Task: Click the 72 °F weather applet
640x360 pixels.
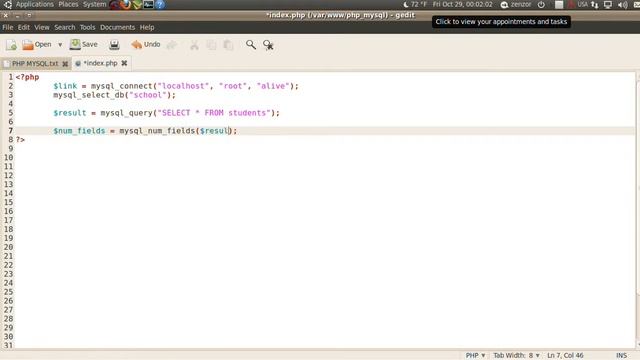Action: [x=415, y=4]
